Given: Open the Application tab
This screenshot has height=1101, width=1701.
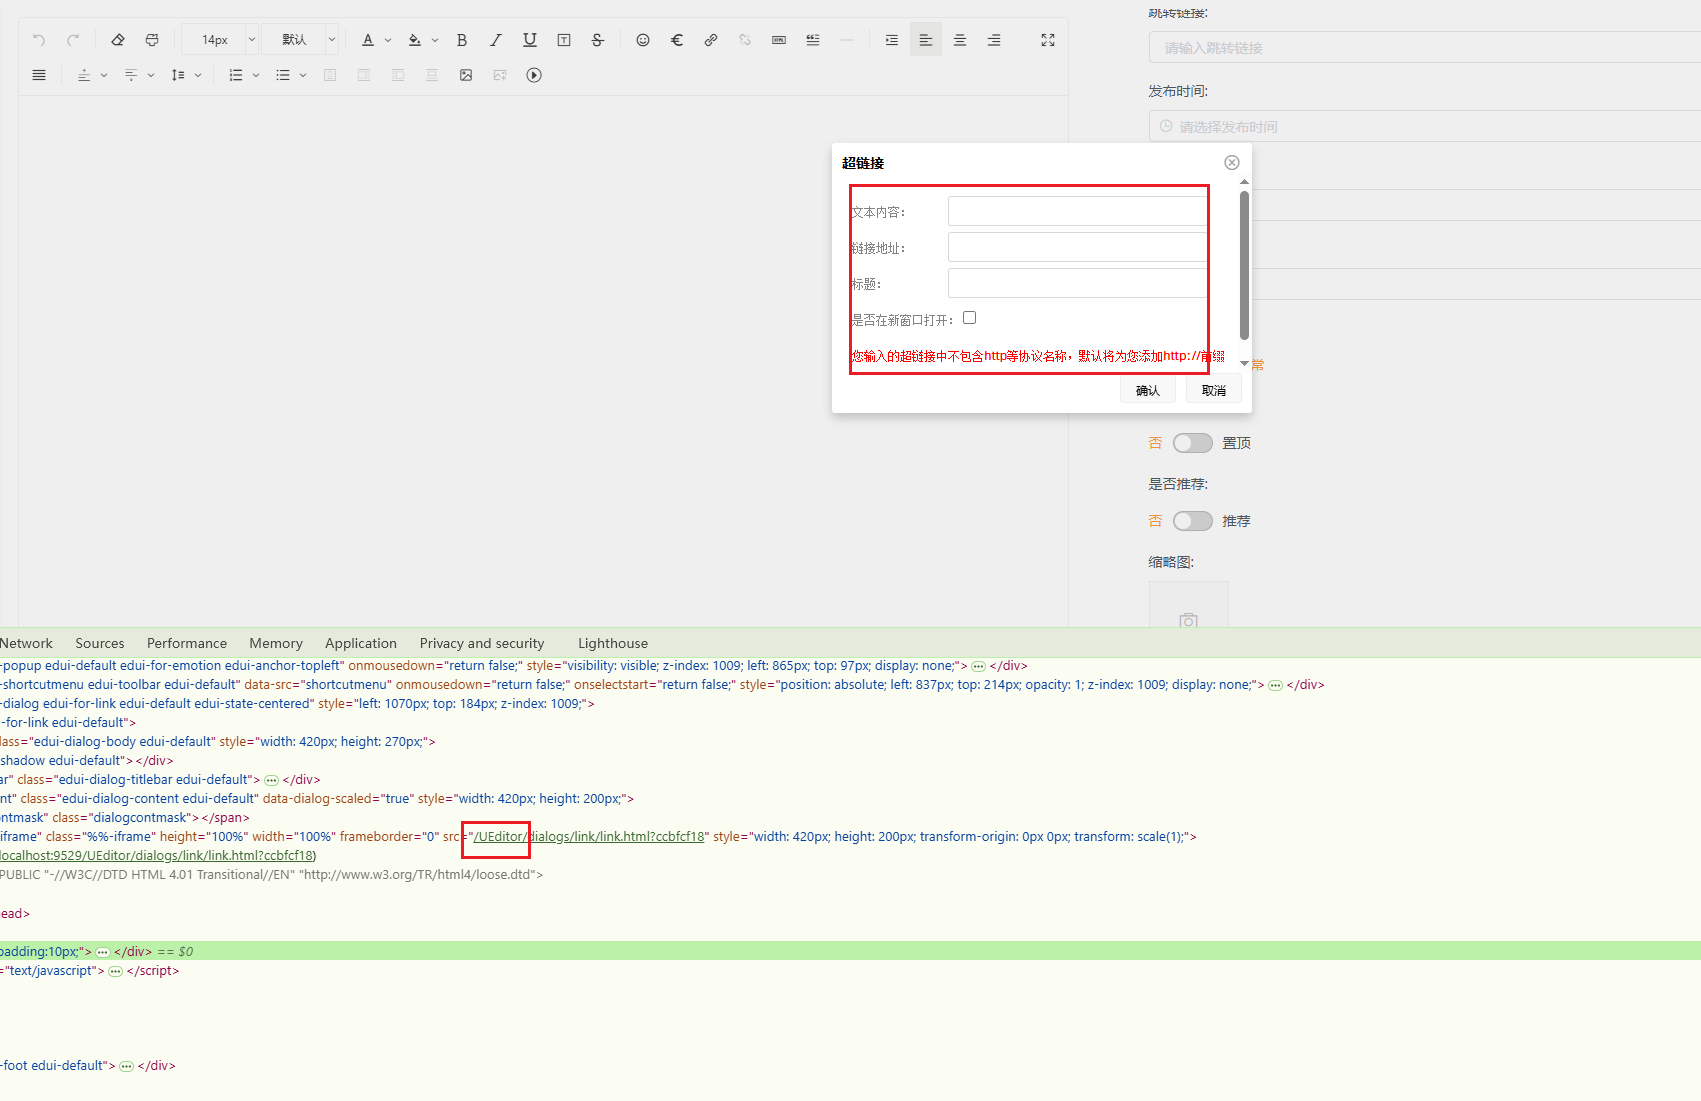Looking at the screenshot, I should point(361,643).
